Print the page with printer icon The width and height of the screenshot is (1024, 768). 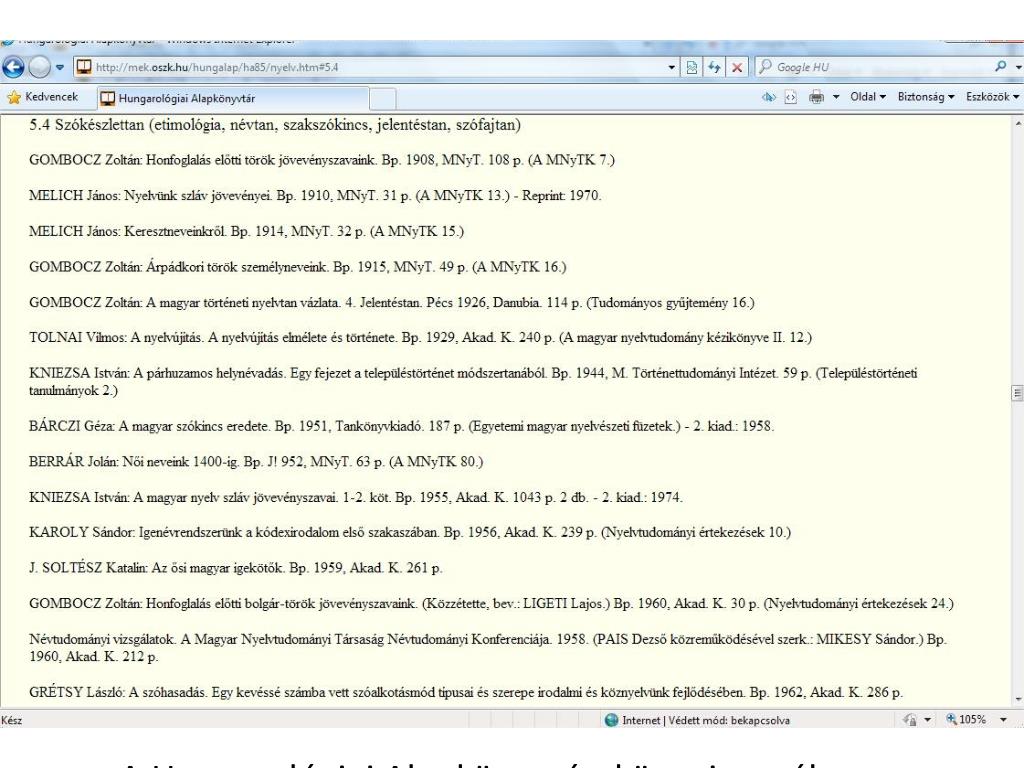pyautogui.click(x=816, y=97)
